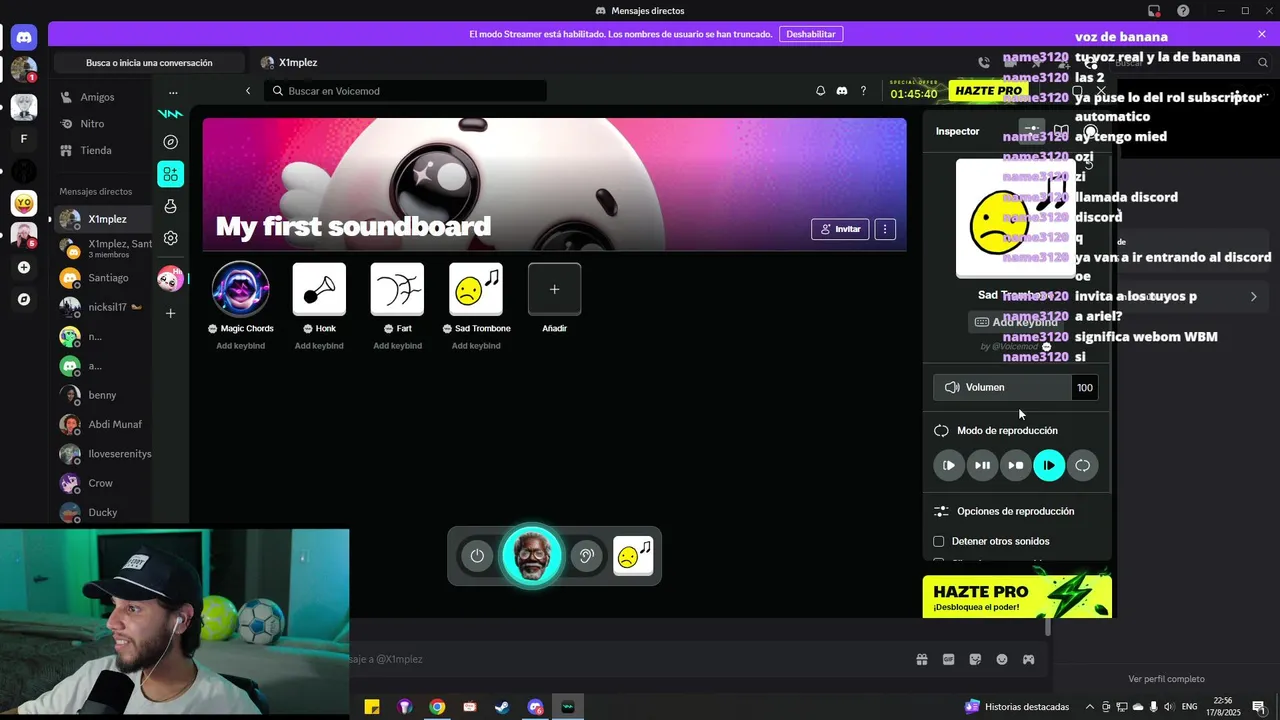Click the Buscar en Voicemod search field

click(x=406, y=91)
